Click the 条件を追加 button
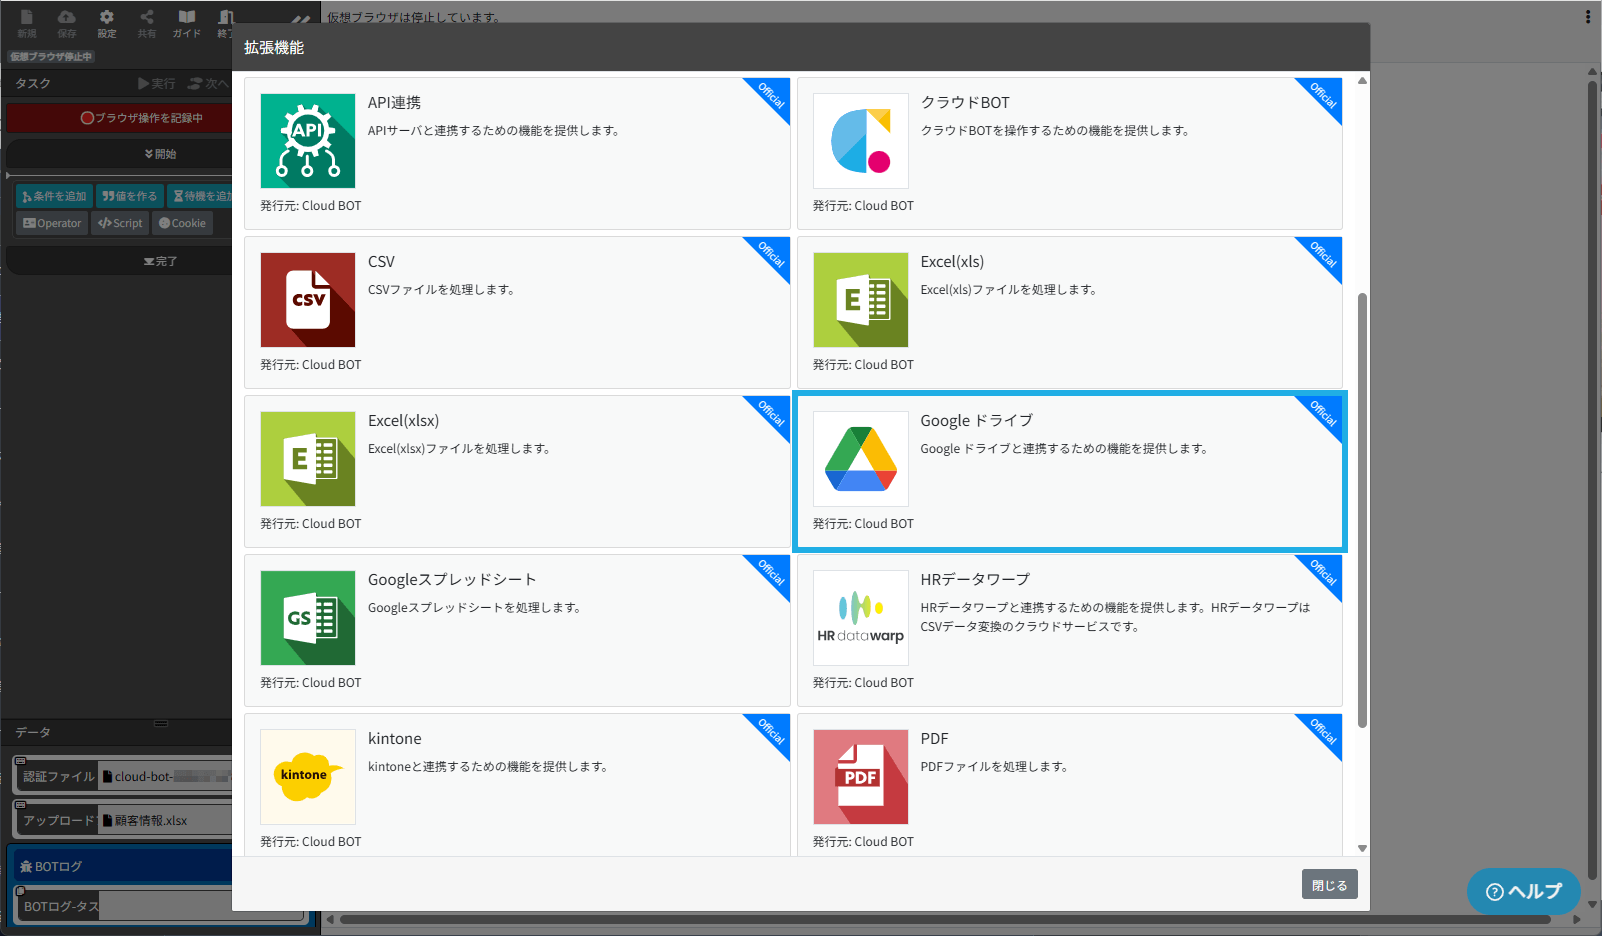The height and width of the screenshot is (936, 1602). coord(55,196)
